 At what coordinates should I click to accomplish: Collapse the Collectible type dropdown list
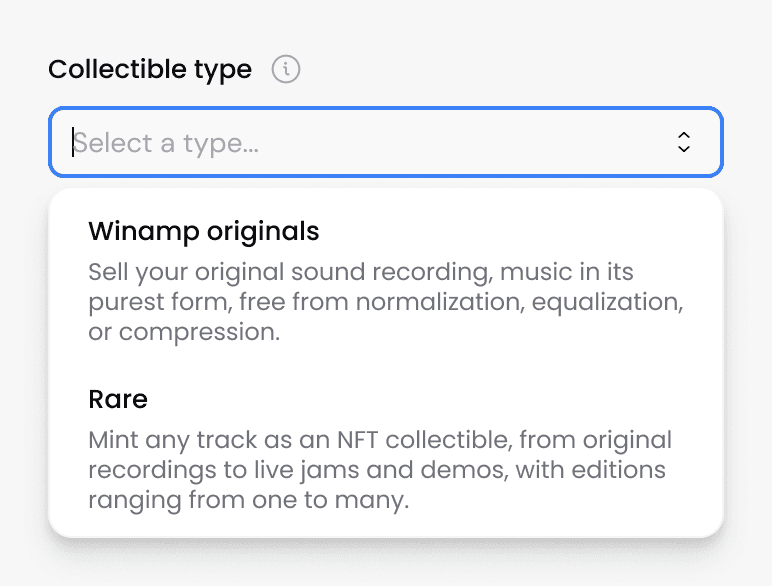coord(684,142)
